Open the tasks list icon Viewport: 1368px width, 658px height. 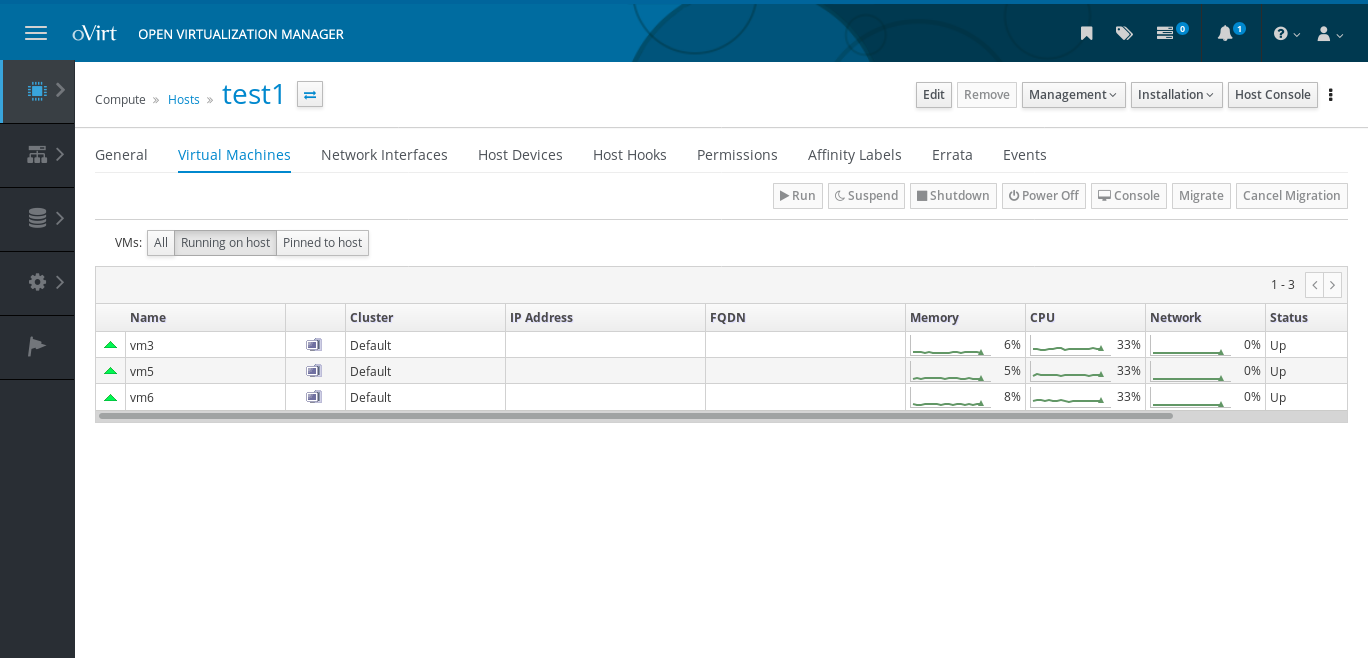1165,33
